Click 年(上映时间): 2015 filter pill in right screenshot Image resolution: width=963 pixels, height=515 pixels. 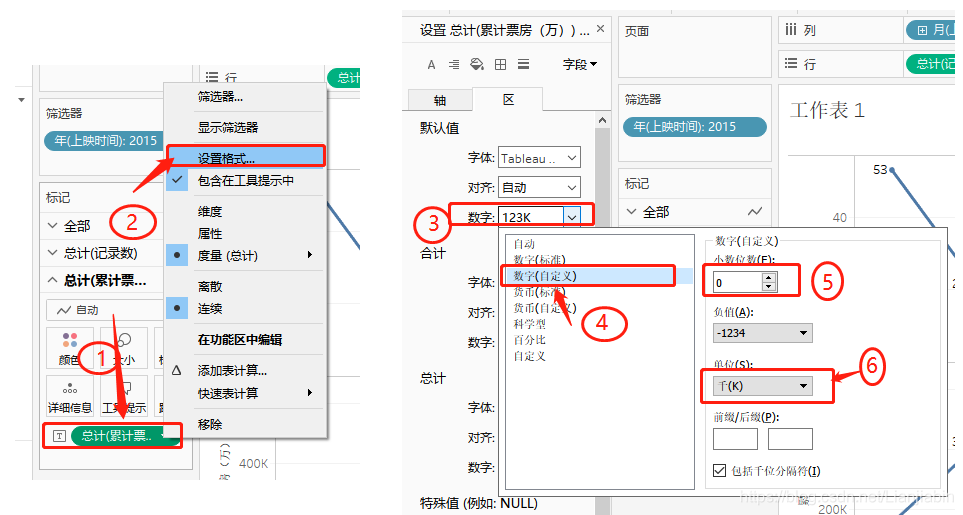(695, 126)
